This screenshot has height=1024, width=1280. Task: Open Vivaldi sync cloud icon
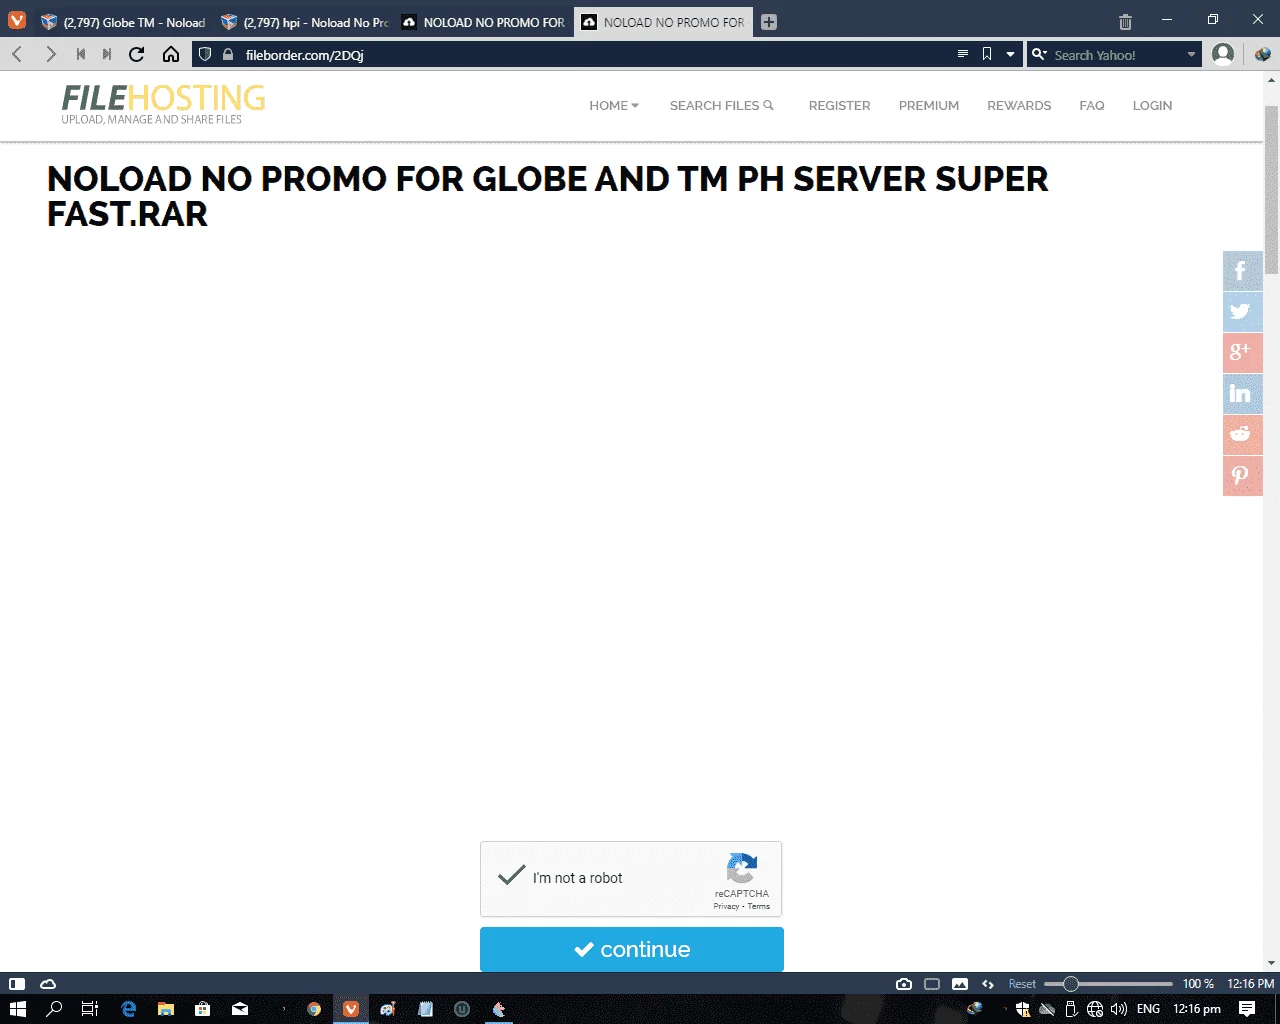pyautogui.click(x=47, y=984)
